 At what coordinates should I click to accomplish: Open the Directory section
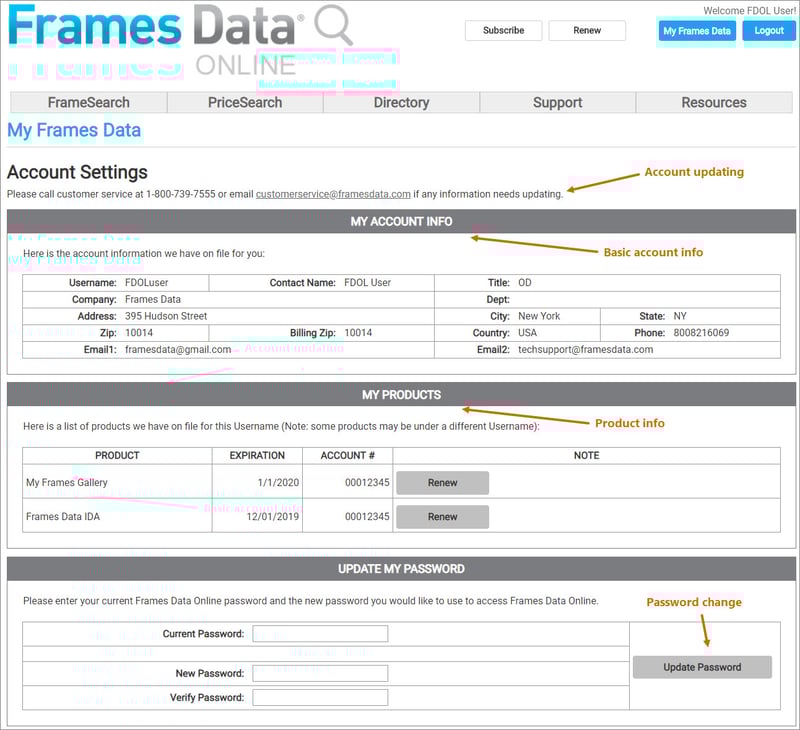pyautogui.click(x=401, y=103)
